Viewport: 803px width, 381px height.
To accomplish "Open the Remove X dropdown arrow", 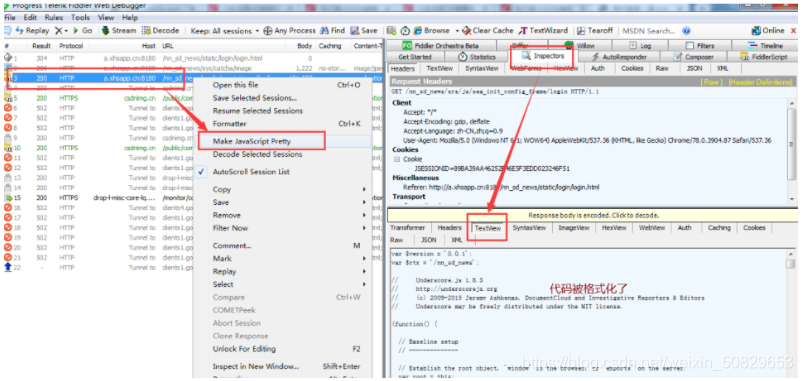I will click(67, 31).
